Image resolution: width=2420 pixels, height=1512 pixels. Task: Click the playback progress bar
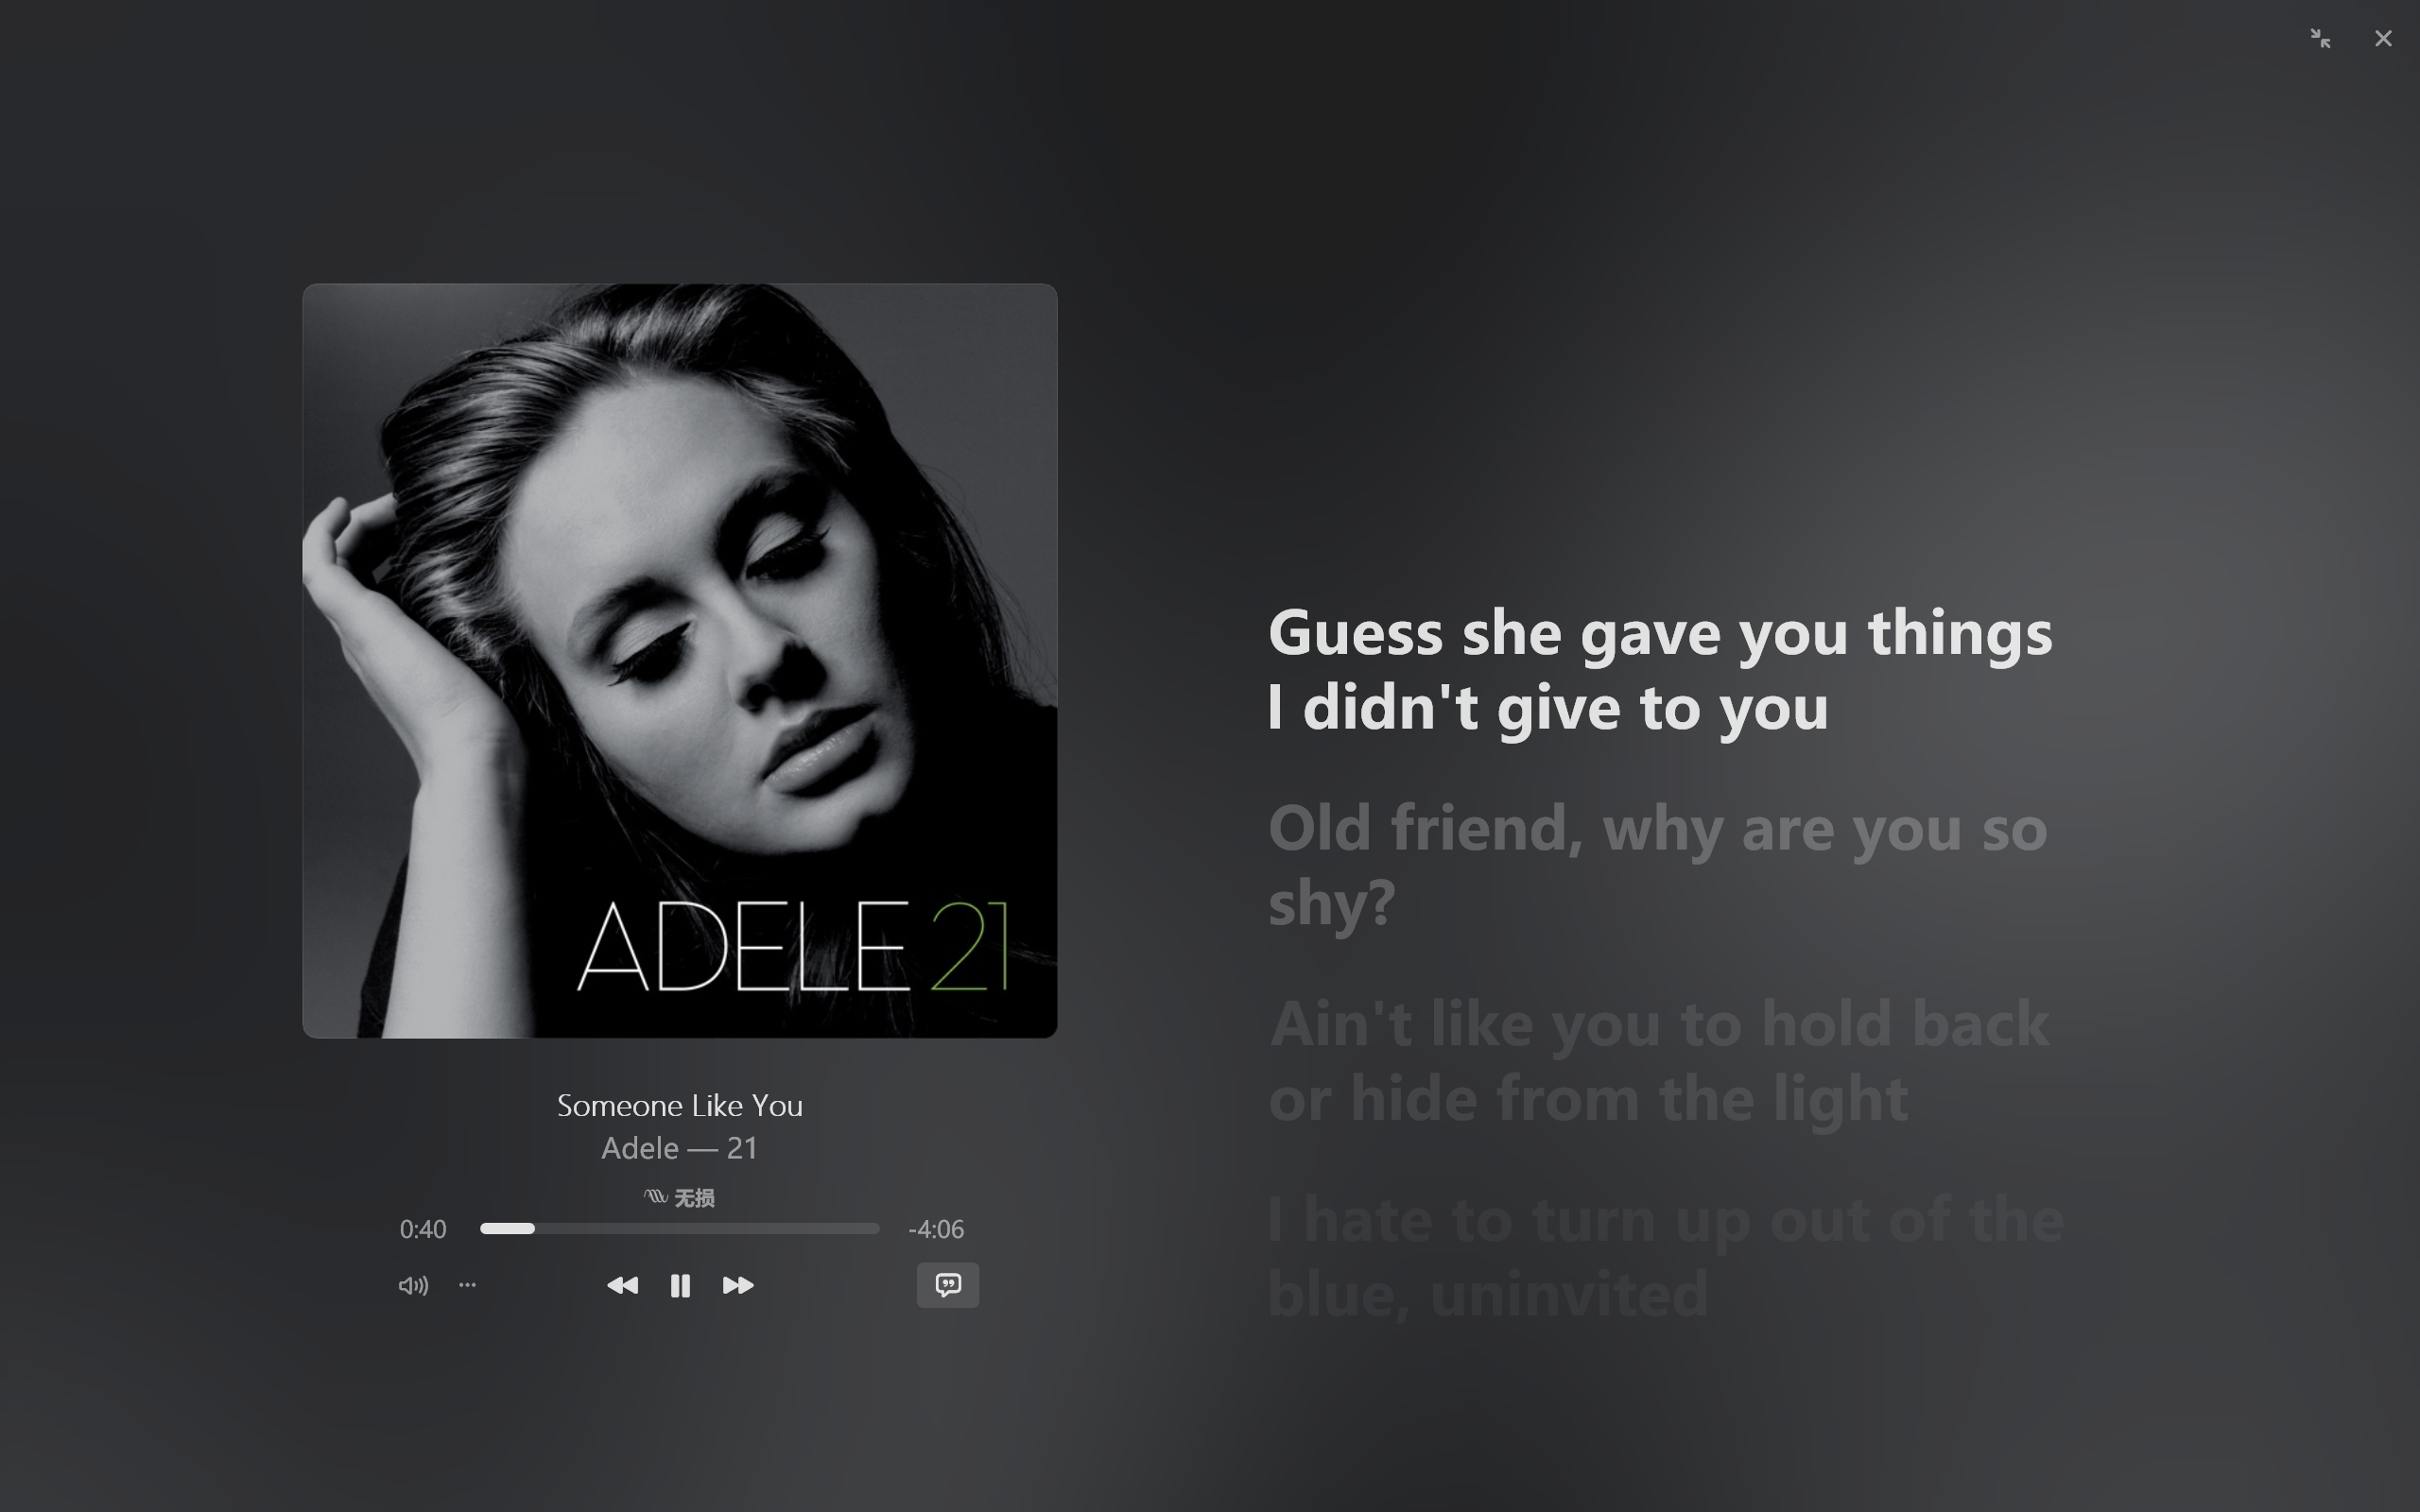(680, 1228)
